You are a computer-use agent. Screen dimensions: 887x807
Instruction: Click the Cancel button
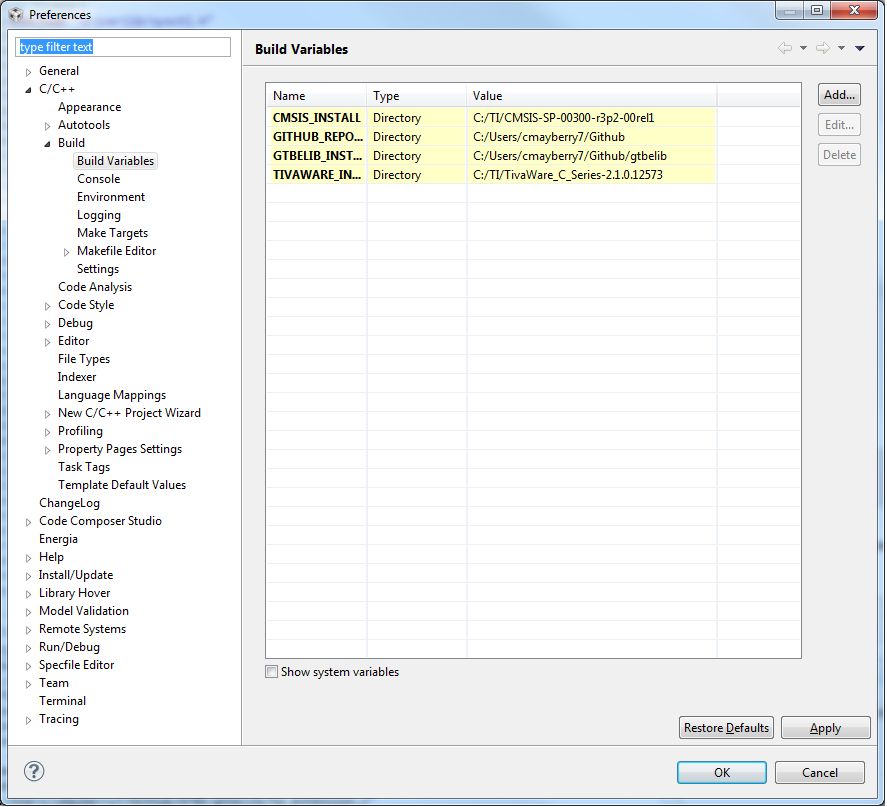[x=819, y=773]
